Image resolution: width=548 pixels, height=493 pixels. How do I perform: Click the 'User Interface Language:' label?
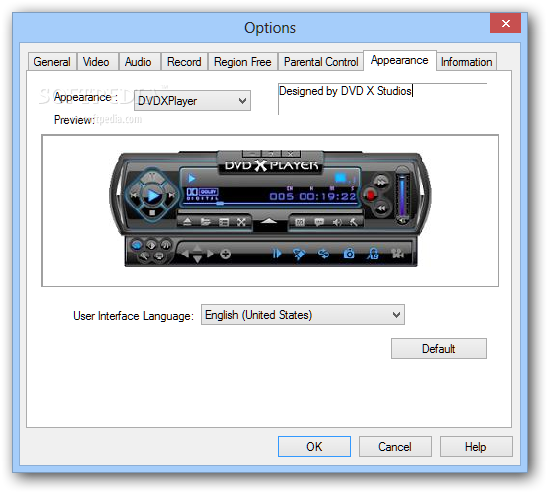click(x=133, y=316)
